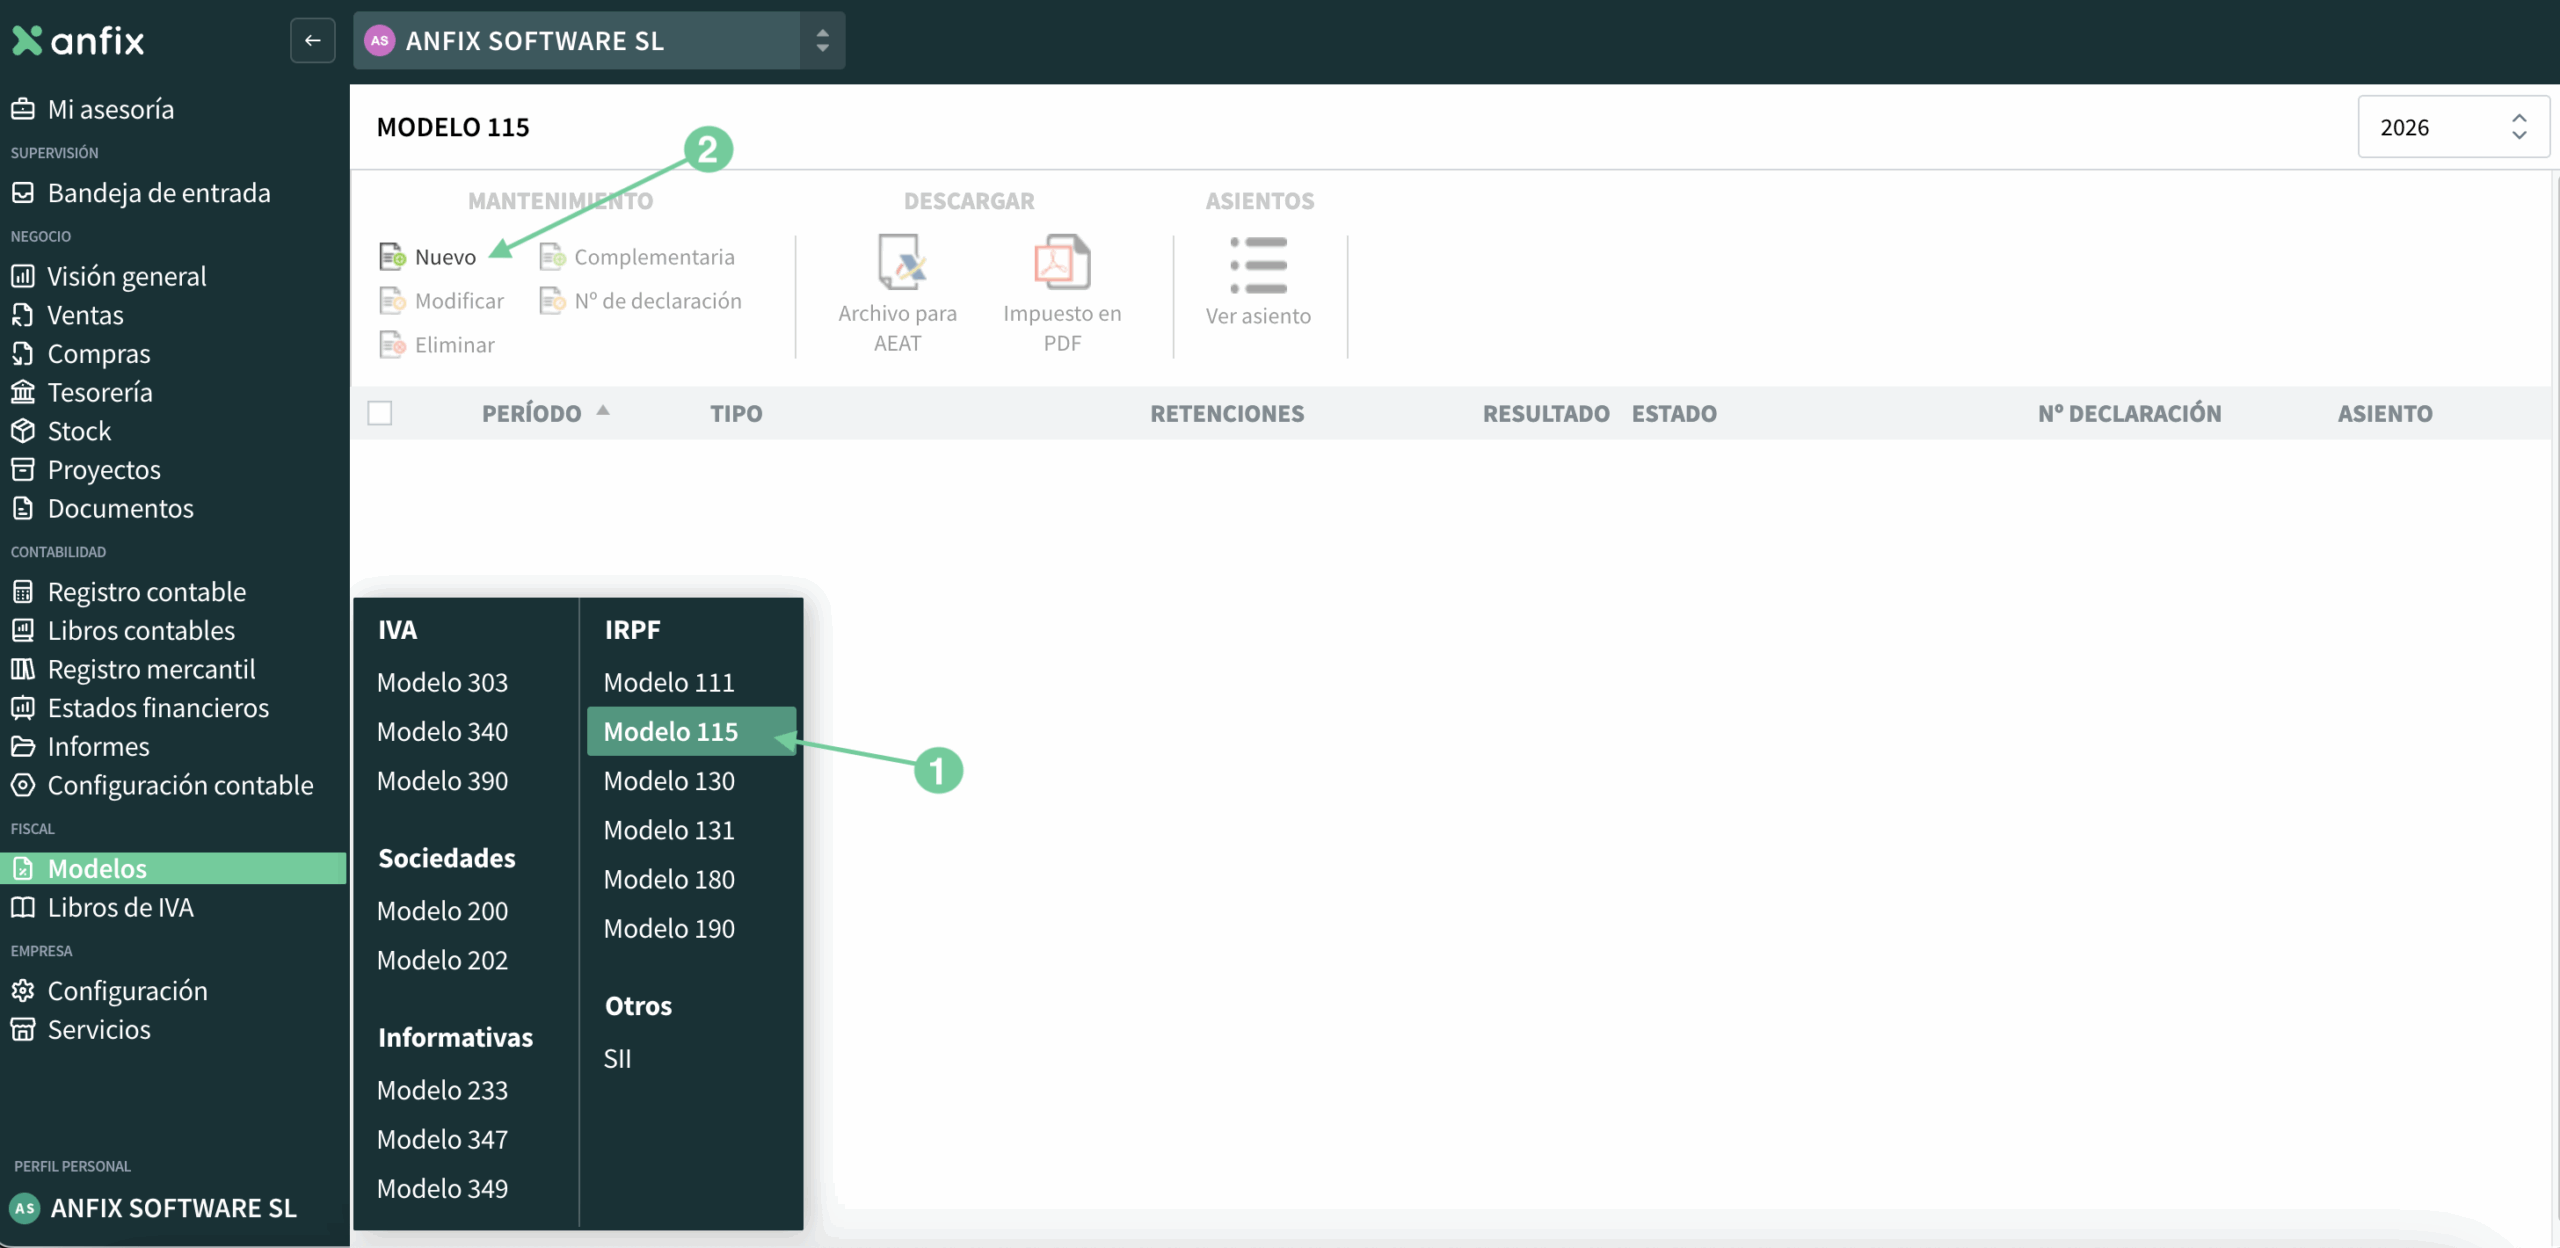Screen dimensions: 2560x1248
Task: Select Modelo 131 under IRPF
Action: (669, 829)
